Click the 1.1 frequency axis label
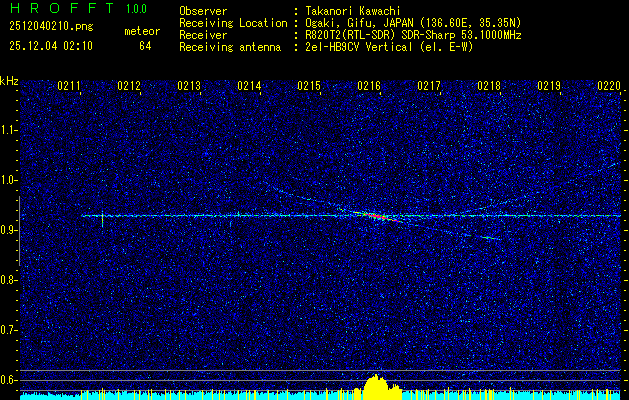 [x=8, y=130]
